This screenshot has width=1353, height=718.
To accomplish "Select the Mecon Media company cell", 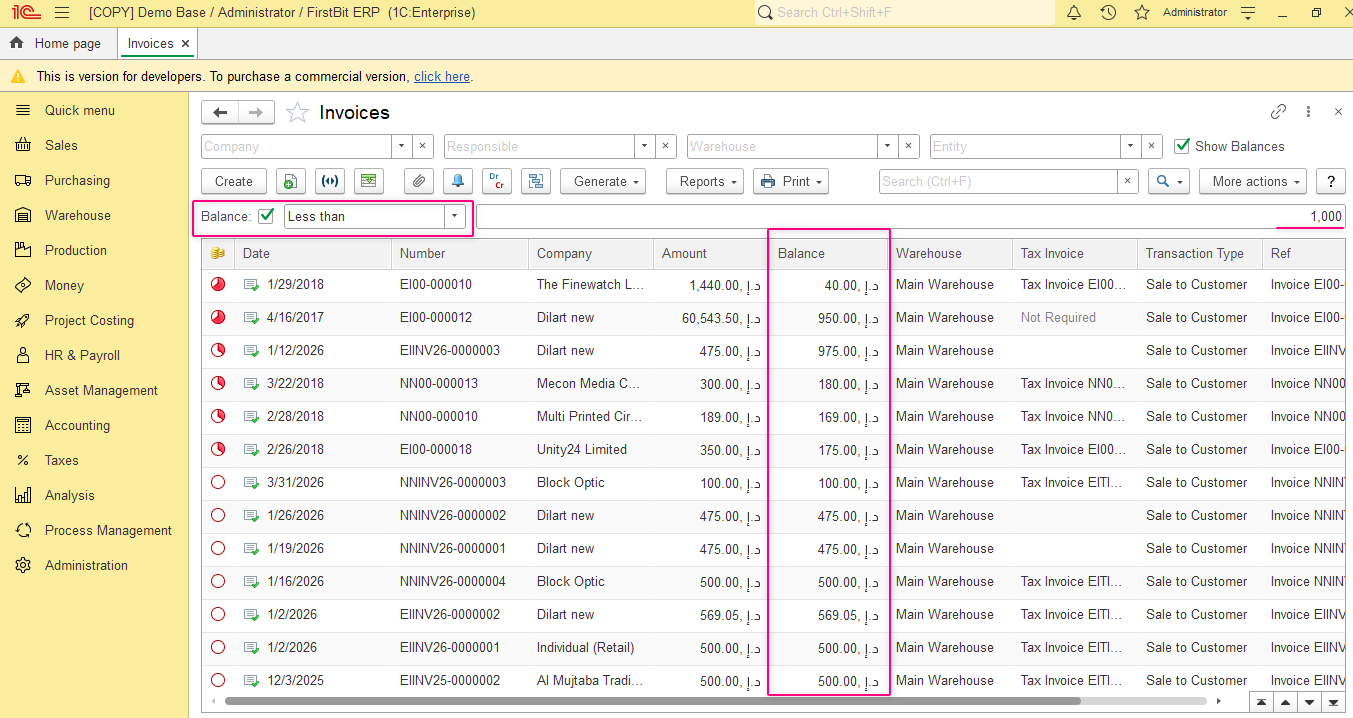I will coord(590,383).
